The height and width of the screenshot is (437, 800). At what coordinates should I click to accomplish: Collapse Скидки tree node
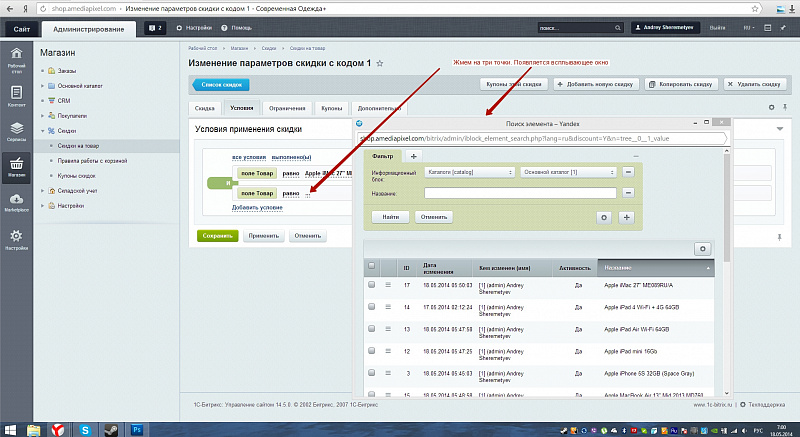point(42,131)
